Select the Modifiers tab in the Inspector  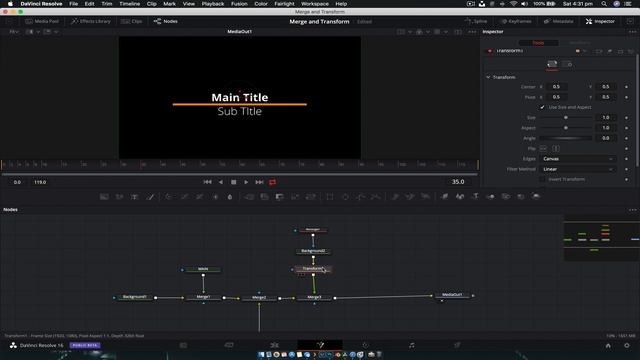point(579,42)
